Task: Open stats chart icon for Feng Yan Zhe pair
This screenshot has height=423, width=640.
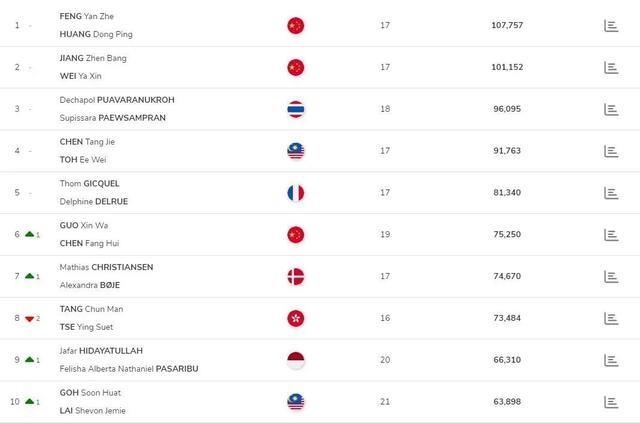Action: pyautogui.click(x=611, y=25)
